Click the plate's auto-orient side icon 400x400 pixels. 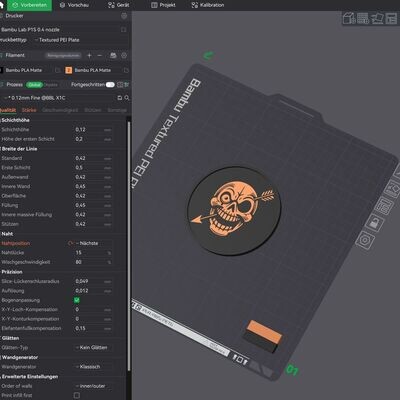tap(392, 190)
